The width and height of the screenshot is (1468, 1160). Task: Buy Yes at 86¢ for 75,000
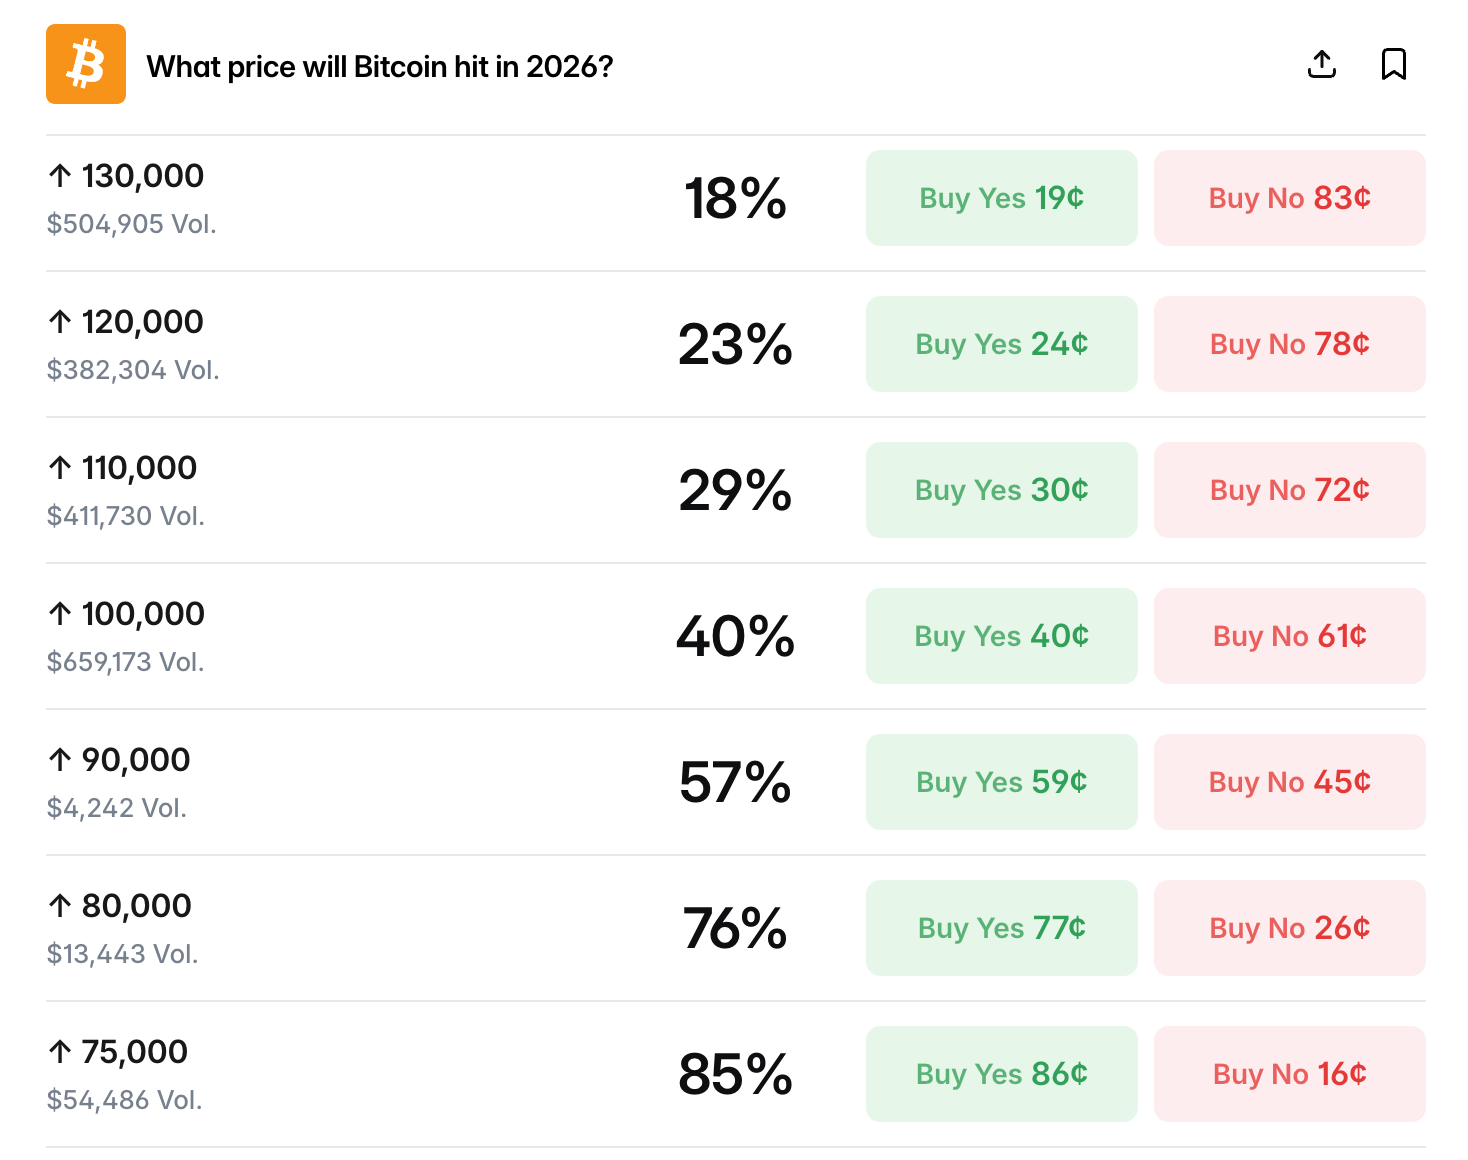pyautogui.click(x=1001, y=1074)
